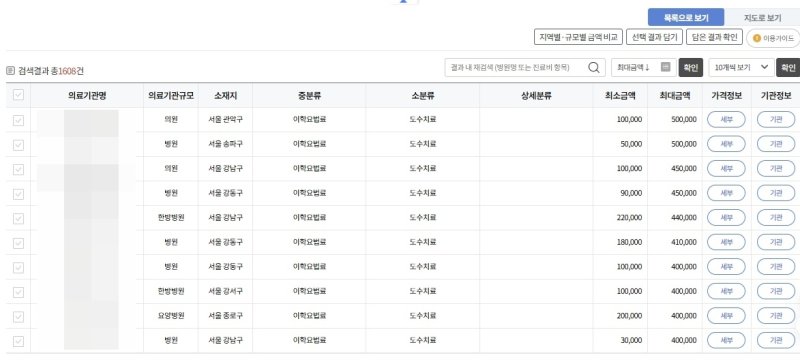
Task: Click the 지역별·규모별 금액 비교 button
Action: [578, 37]
